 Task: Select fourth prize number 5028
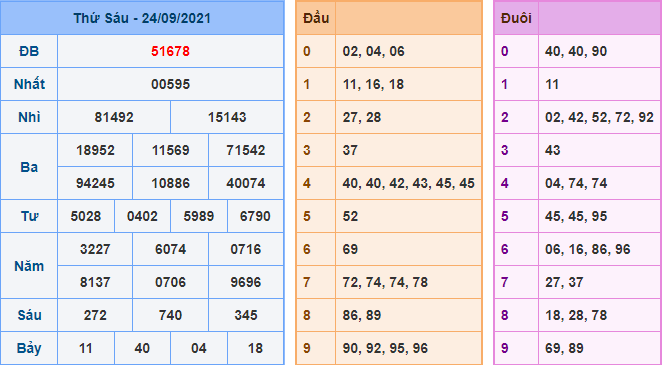(86, 216)
